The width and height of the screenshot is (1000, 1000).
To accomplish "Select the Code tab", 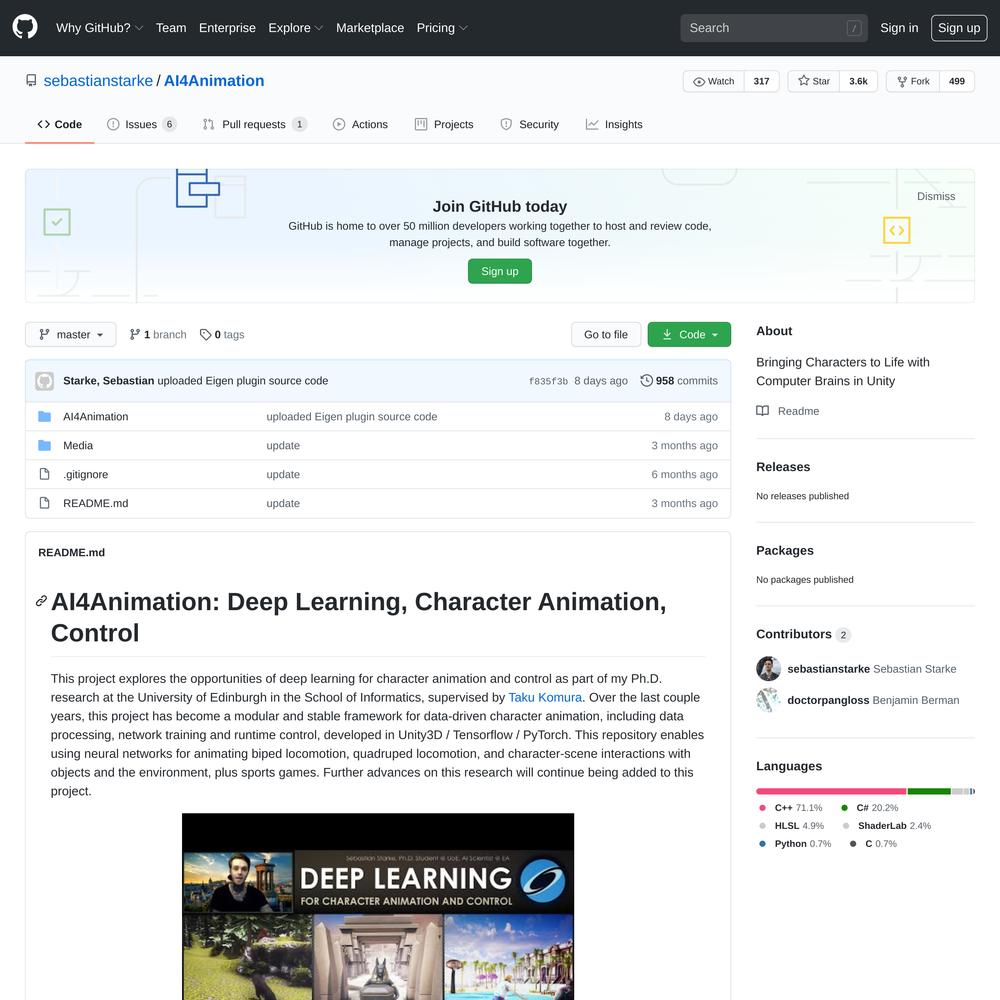I will pos(59,124).
